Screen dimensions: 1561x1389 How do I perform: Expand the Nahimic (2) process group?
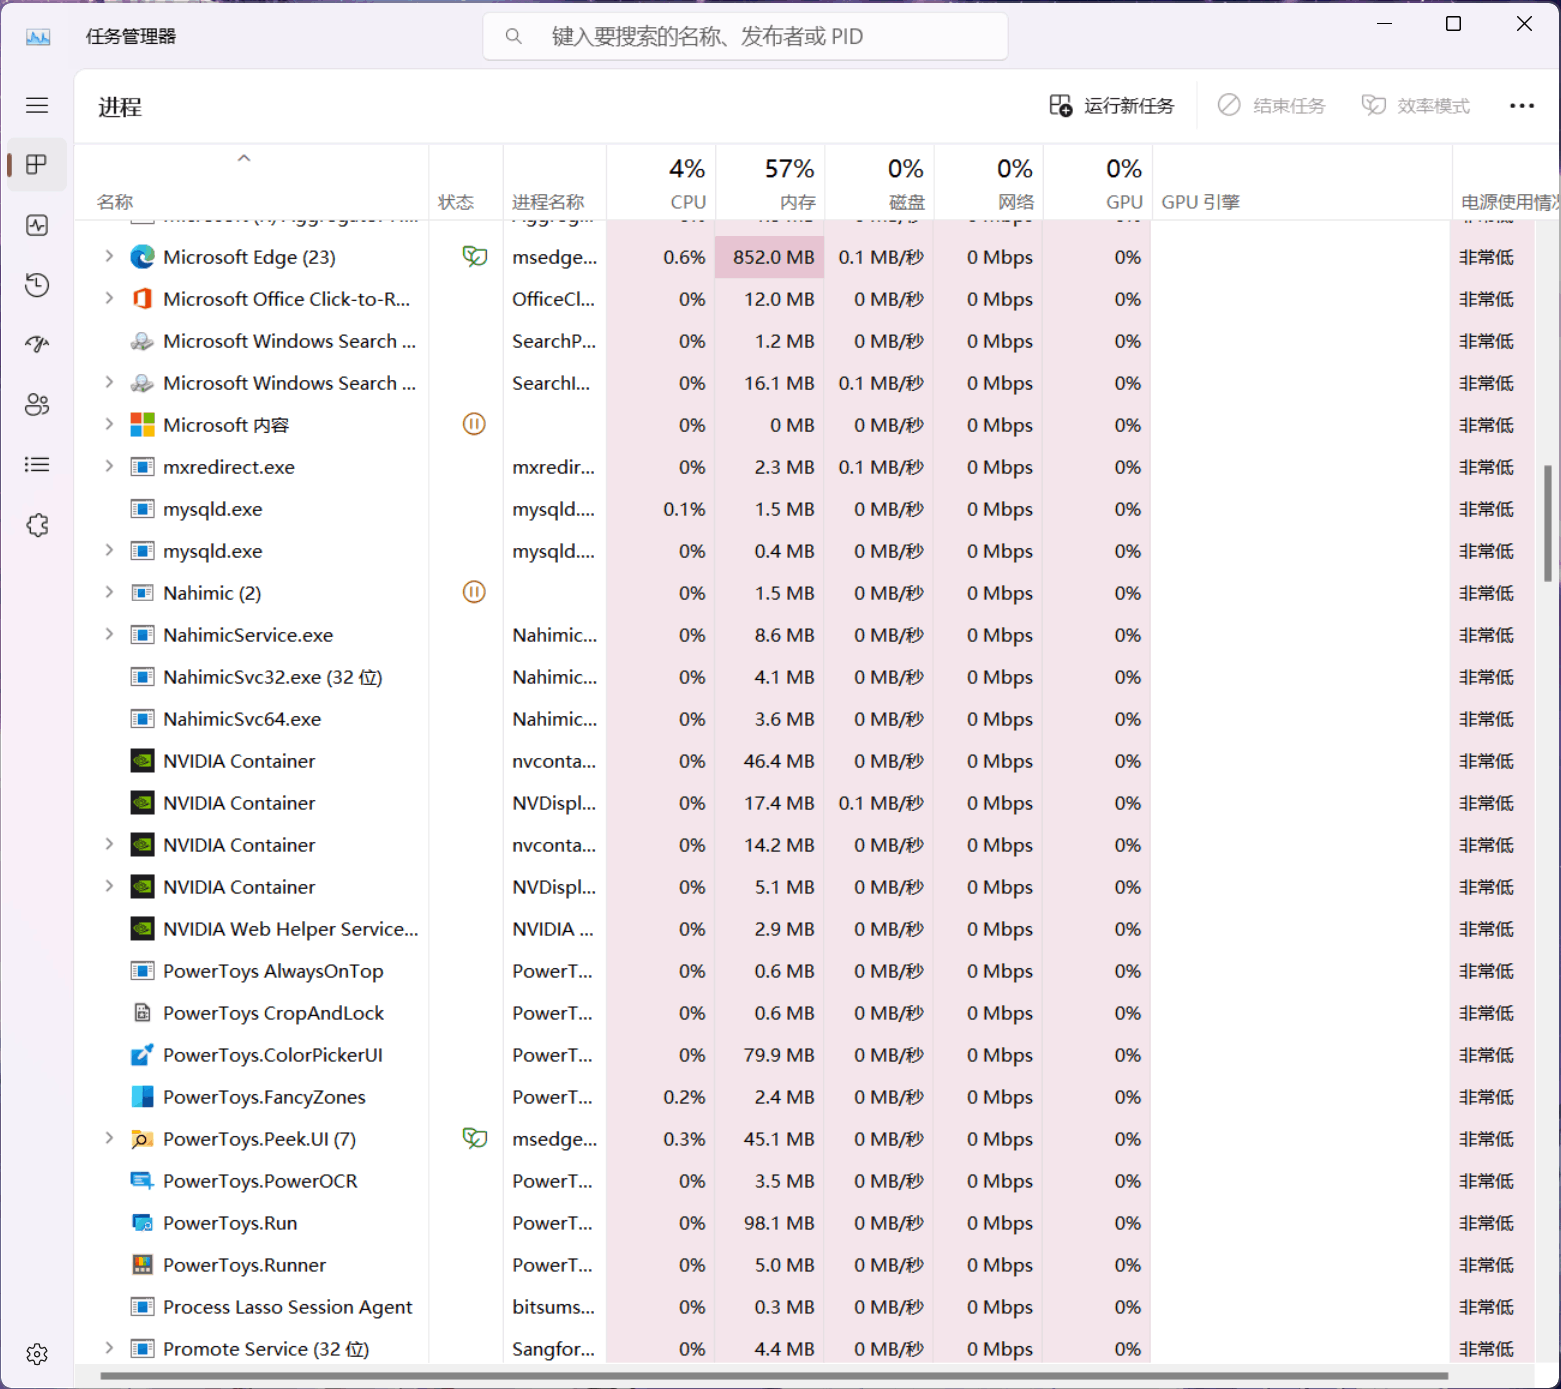coord(109,593)
